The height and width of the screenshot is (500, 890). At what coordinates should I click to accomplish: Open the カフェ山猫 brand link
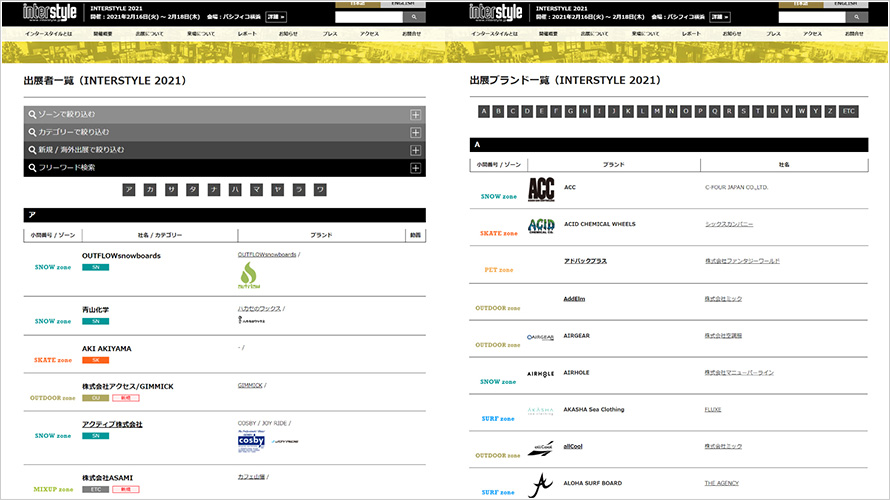(251, 477)
